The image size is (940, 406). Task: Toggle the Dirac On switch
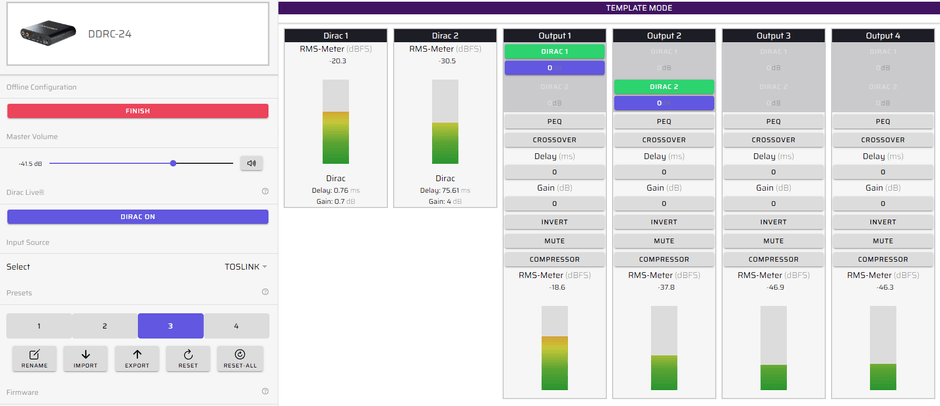[x=137, y=217]
